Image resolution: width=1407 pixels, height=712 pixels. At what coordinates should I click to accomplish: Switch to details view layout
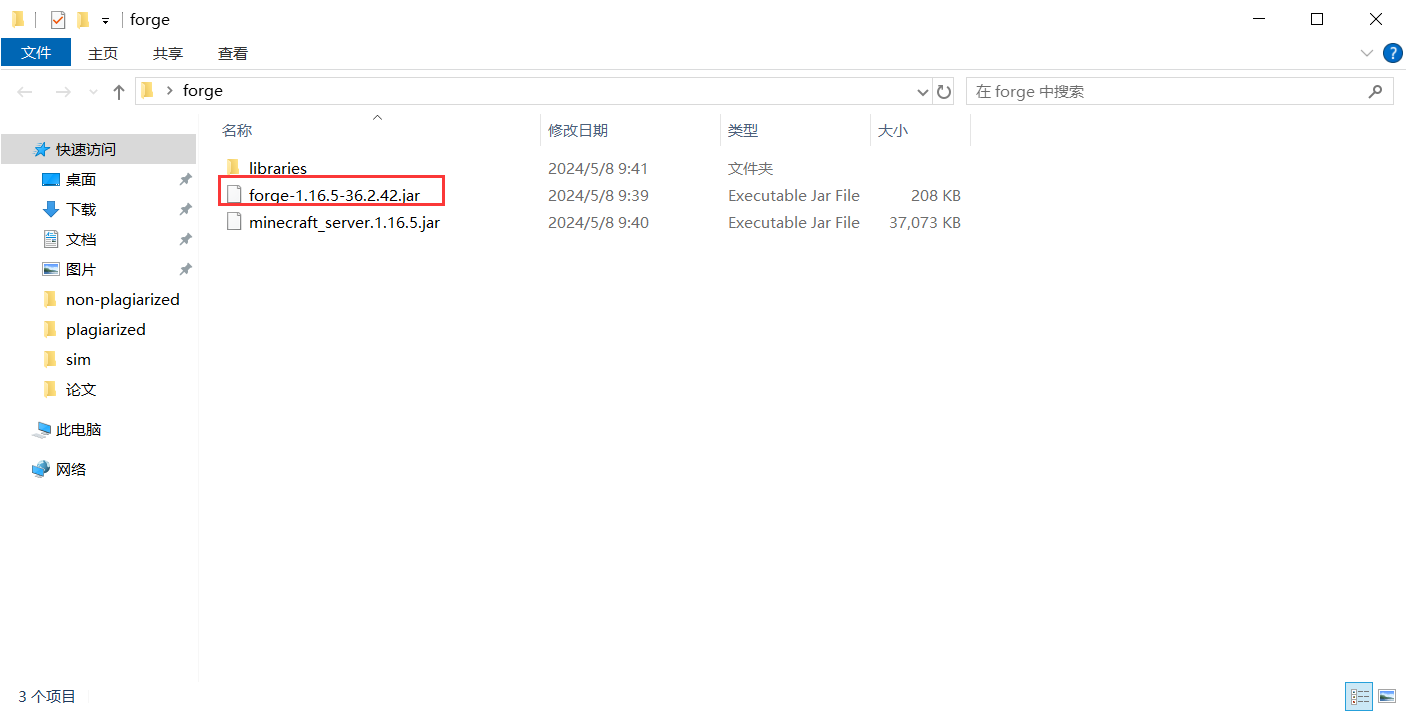coord(1360,696)
